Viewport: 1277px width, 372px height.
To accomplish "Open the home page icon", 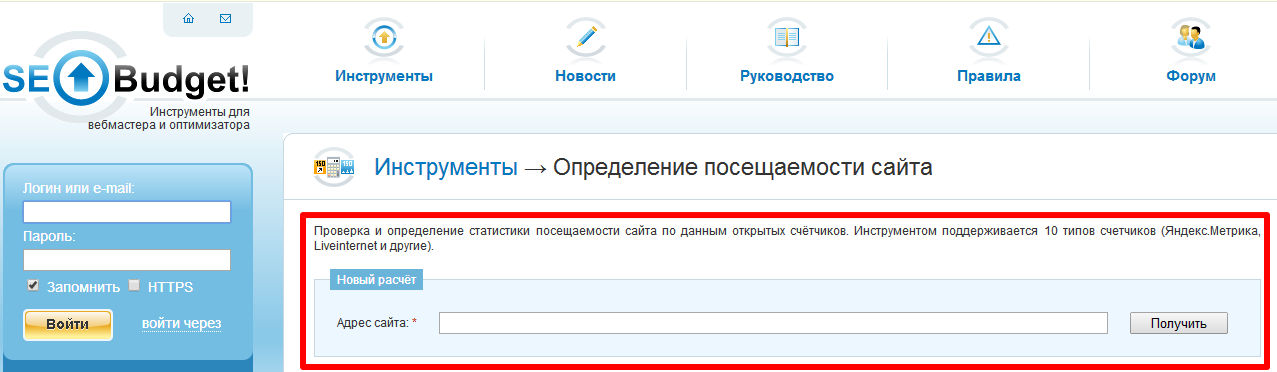I will [x=188, y=18].
